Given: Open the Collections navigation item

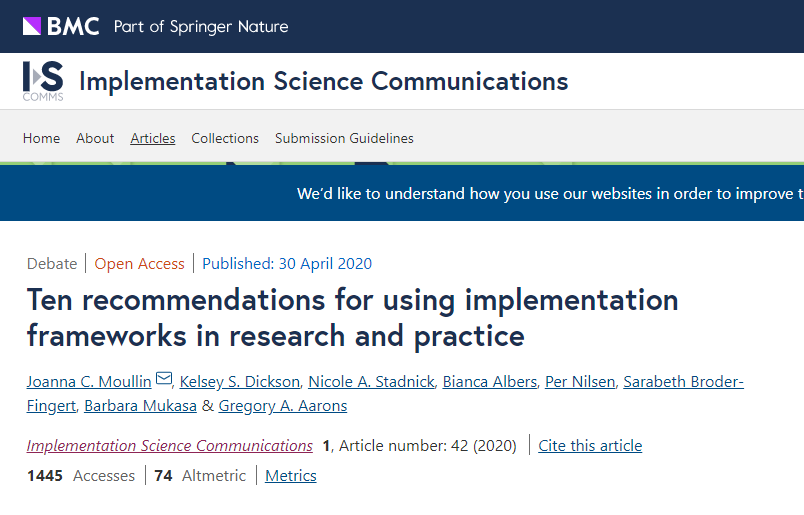Looking at the screenshot, I should tap(225, 138).
